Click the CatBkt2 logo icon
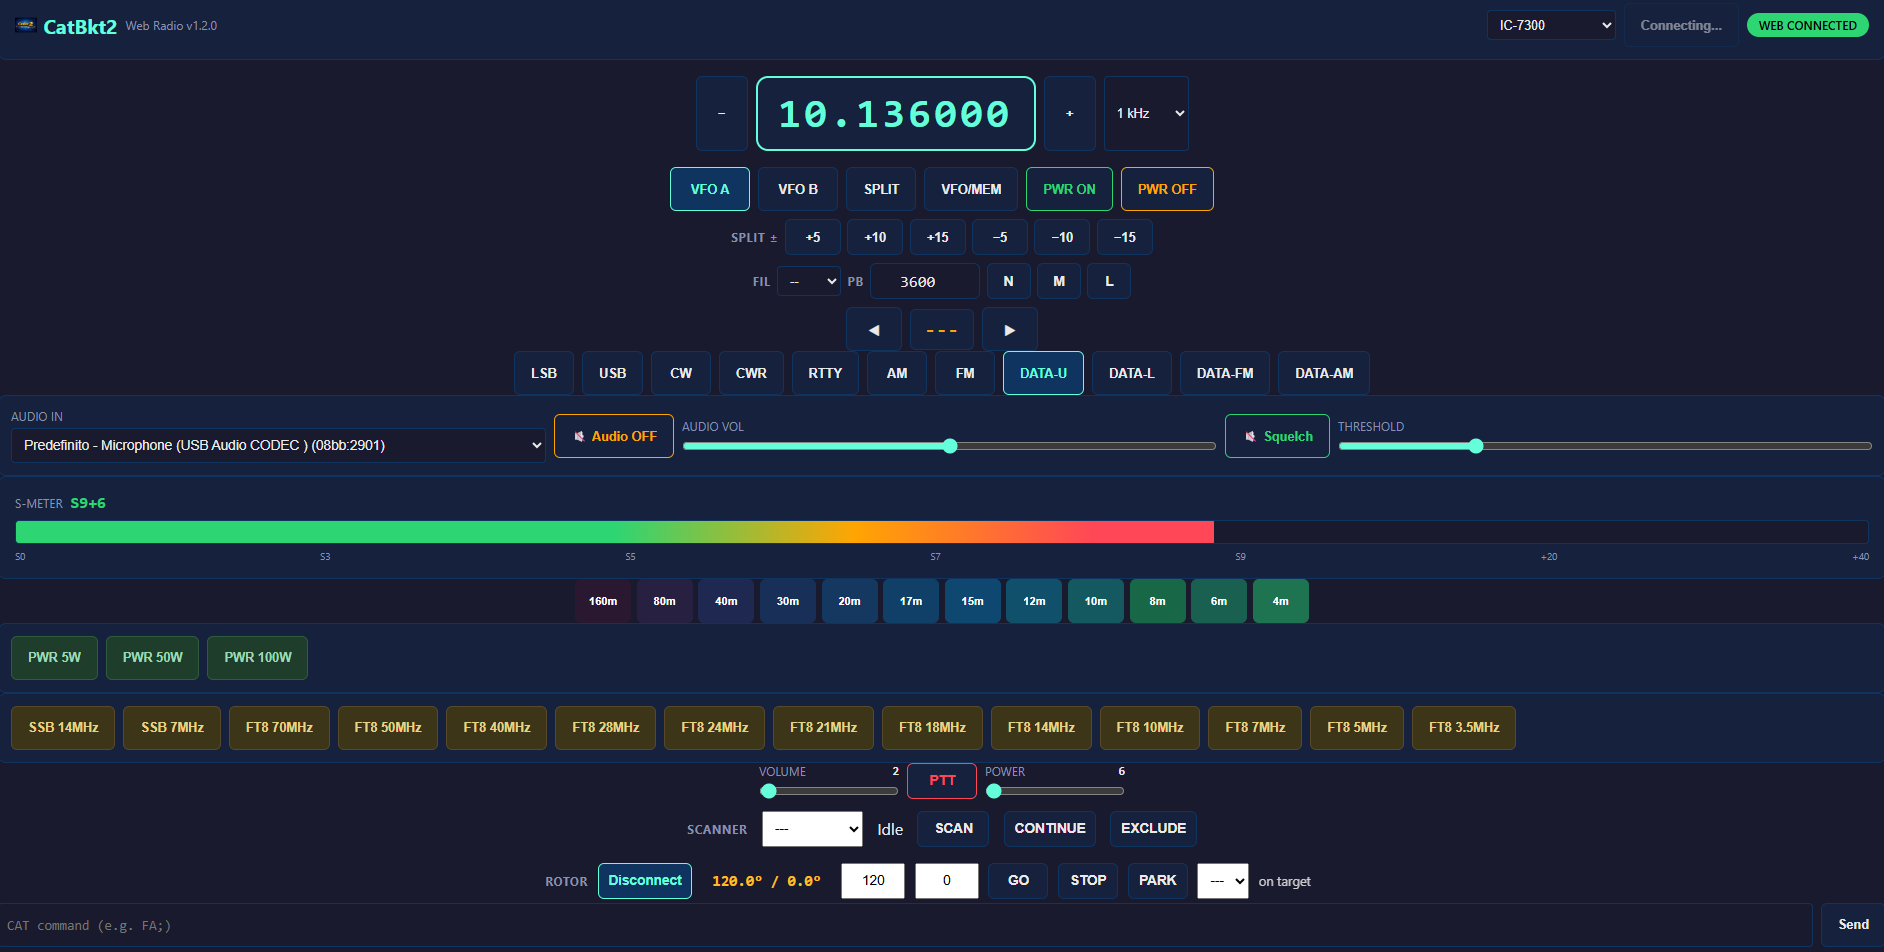The height and width of the screenshot is (952, 1884). tap(26, 26)
